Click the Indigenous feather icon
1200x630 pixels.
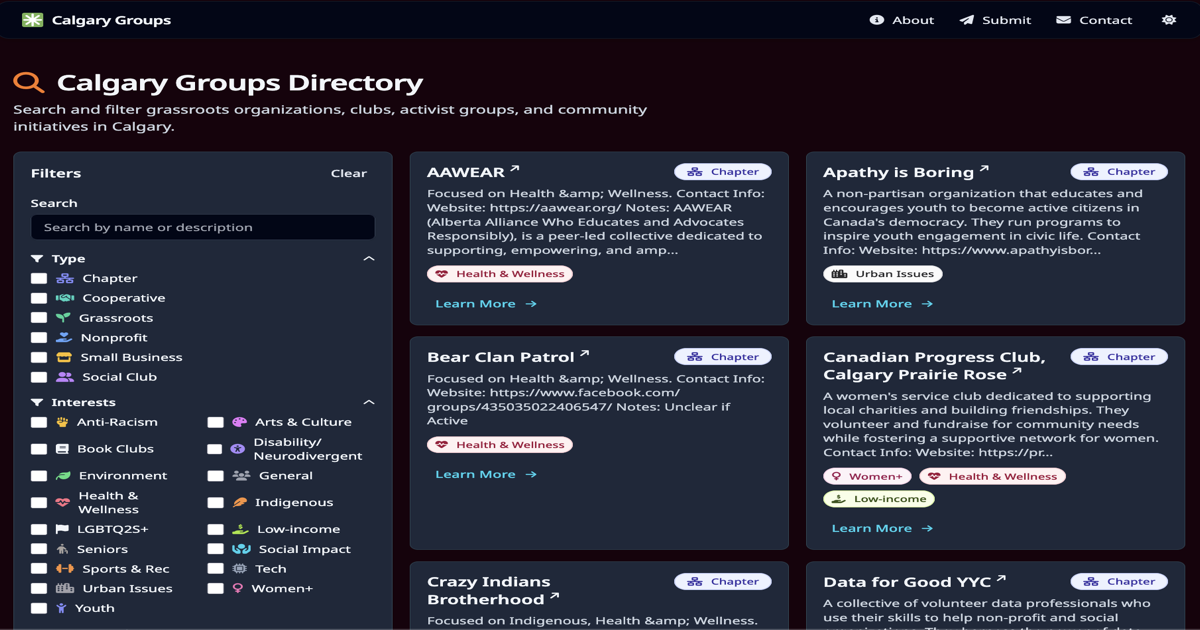pos(239,502)
